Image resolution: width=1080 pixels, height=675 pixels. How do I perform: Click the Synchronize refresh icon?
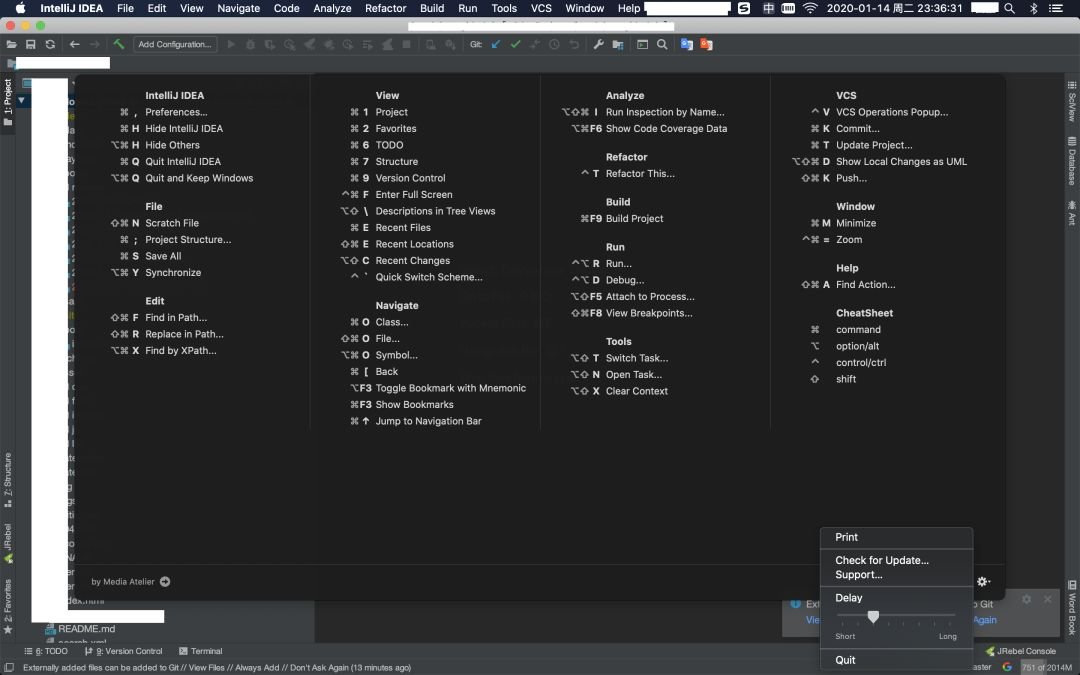coord(50,44)
